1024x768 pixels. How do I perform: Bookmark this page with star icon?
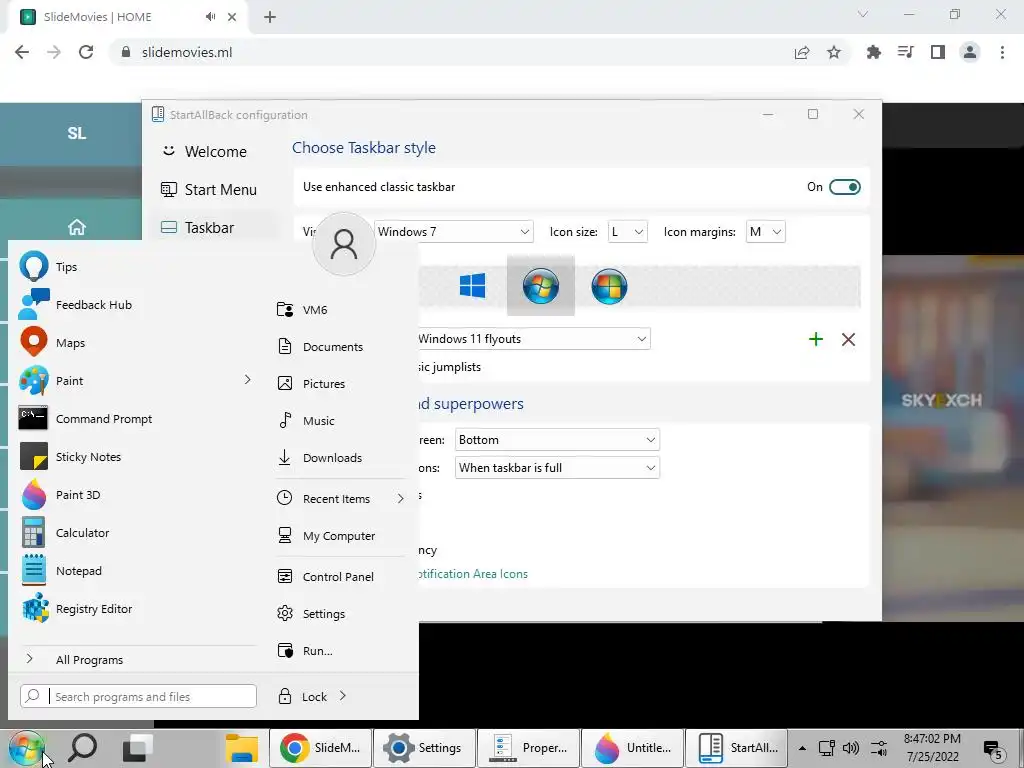pos(834,52)
